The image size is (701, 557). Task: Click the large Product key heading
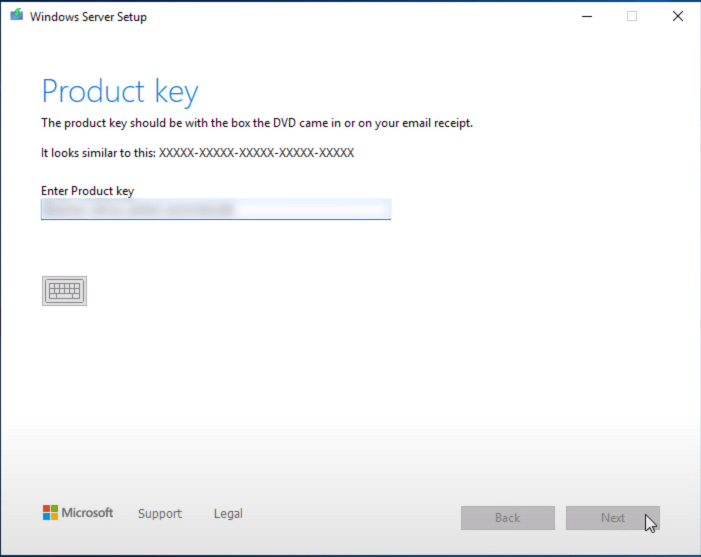[x=120, y=92]
